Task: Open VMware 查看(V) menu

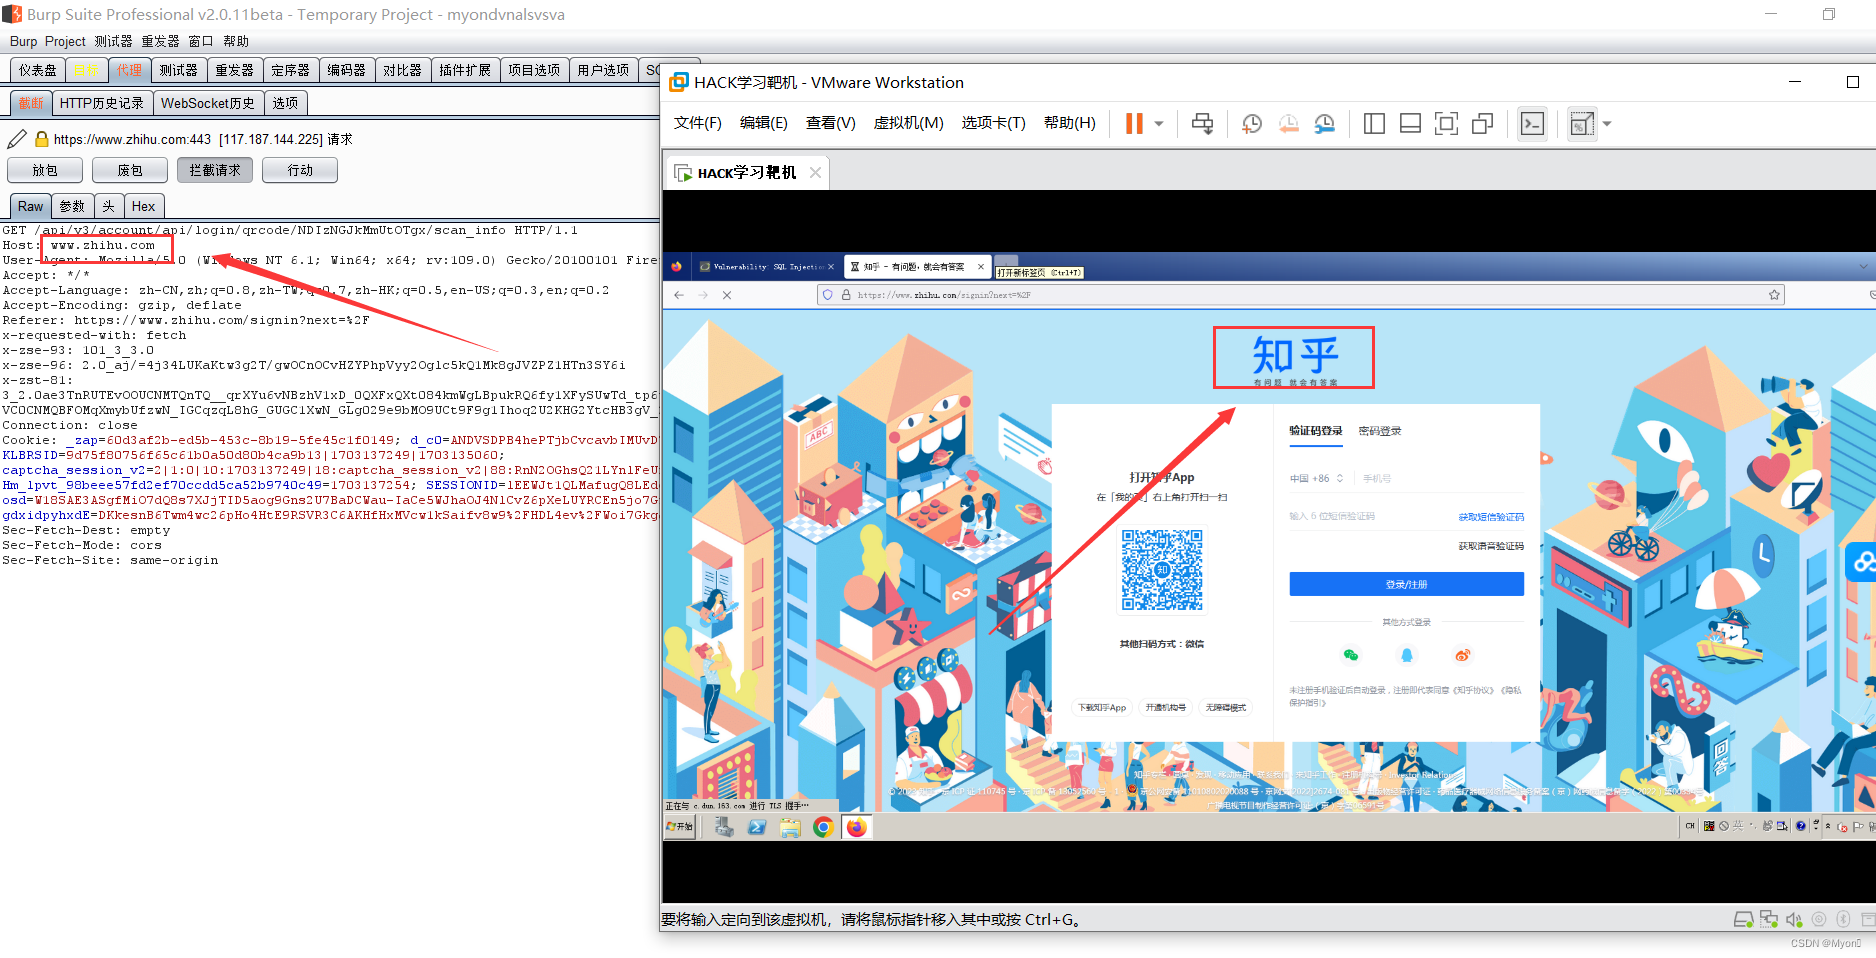Action: click(830, 122)
